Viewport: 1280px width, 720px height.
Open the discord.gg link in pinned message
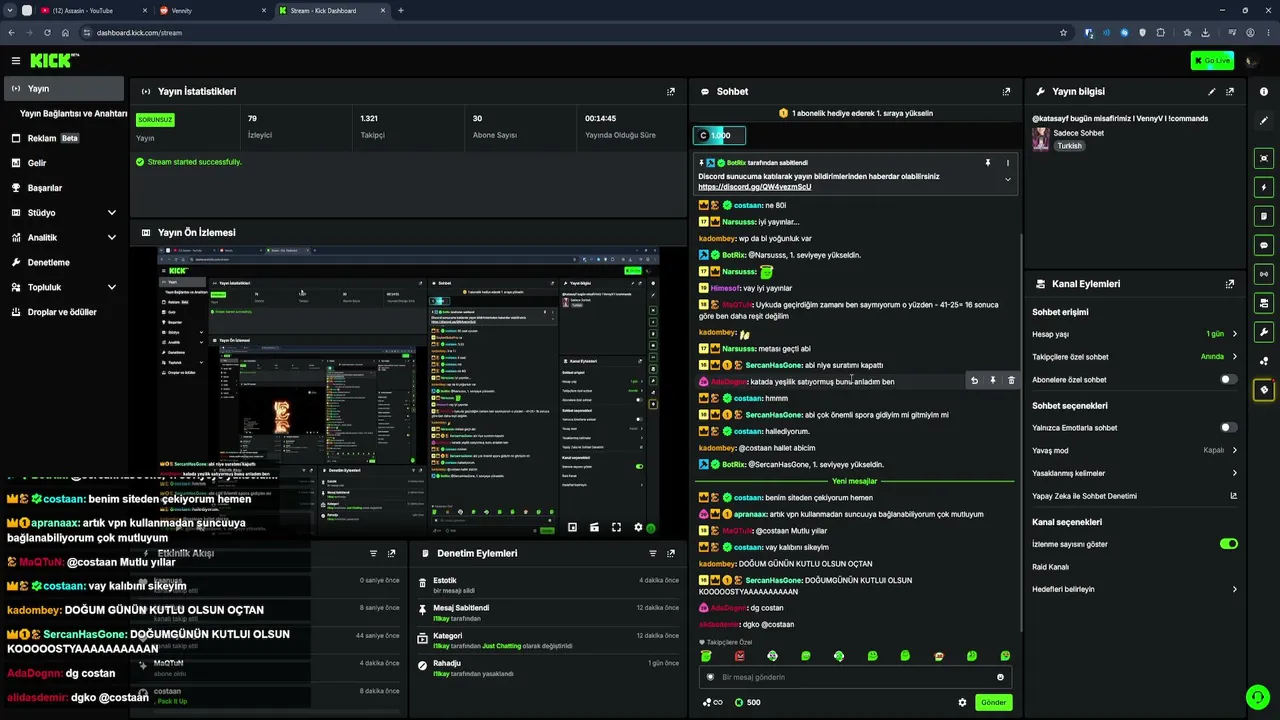pos(754,187)
